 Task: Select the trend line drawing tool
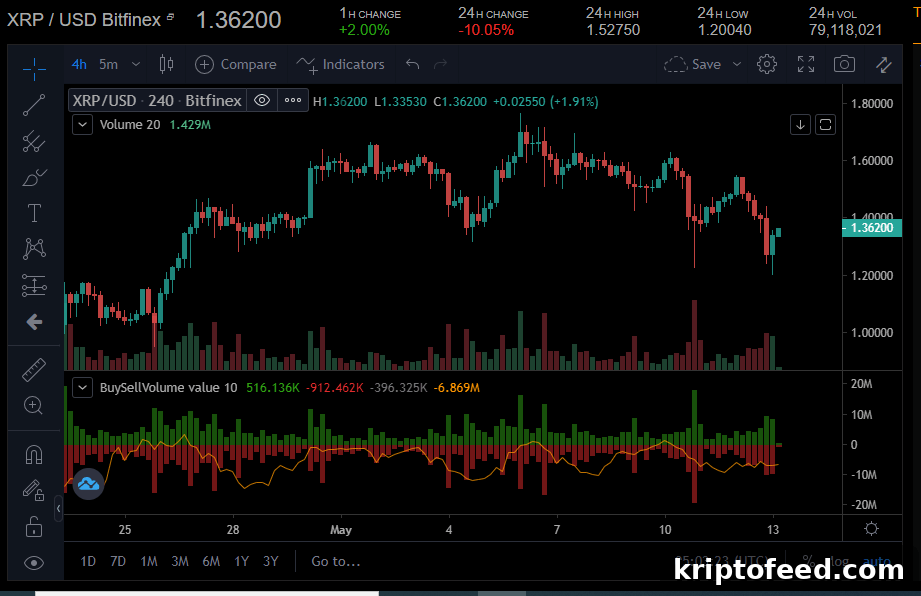(34, 105)
